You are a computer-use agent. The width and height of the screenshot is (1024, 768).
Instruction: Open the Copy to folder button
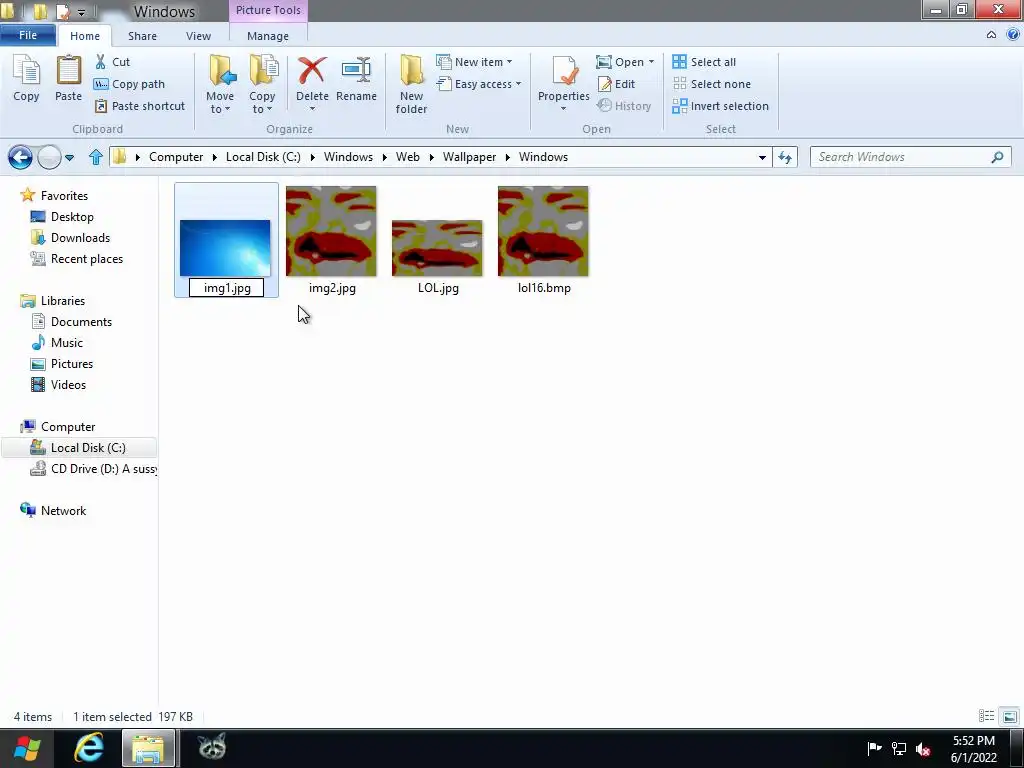tap(262, 84)
